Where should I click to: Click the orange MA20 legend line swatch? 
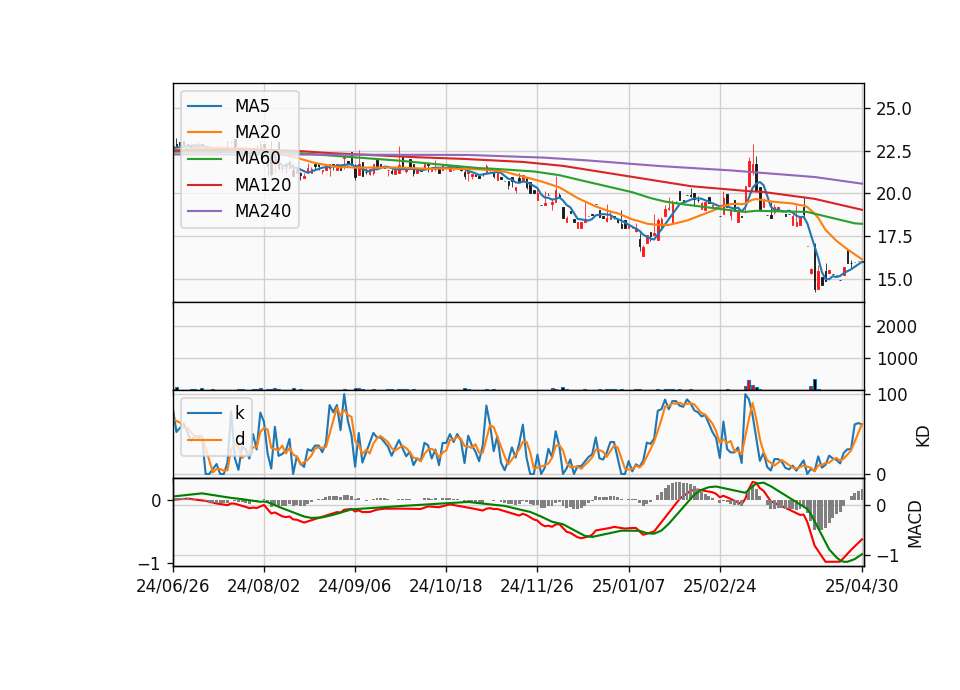(x=204, y=133)
